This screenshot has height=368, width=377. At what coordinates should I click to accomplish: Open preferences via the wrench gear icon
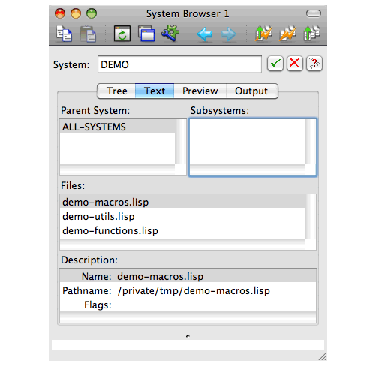click(x=170, y=34)
